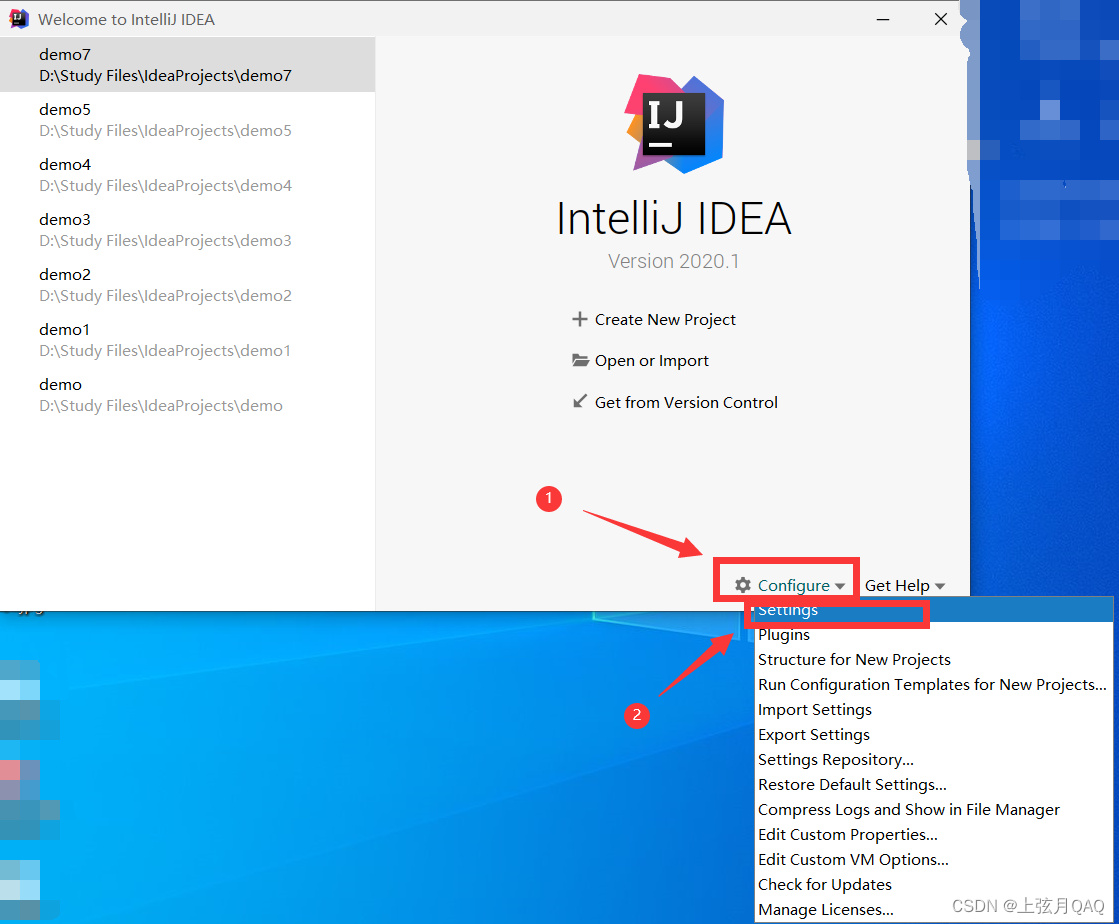
Task: Open Edit Custom Properties
Action: click(x=933, y=834)
